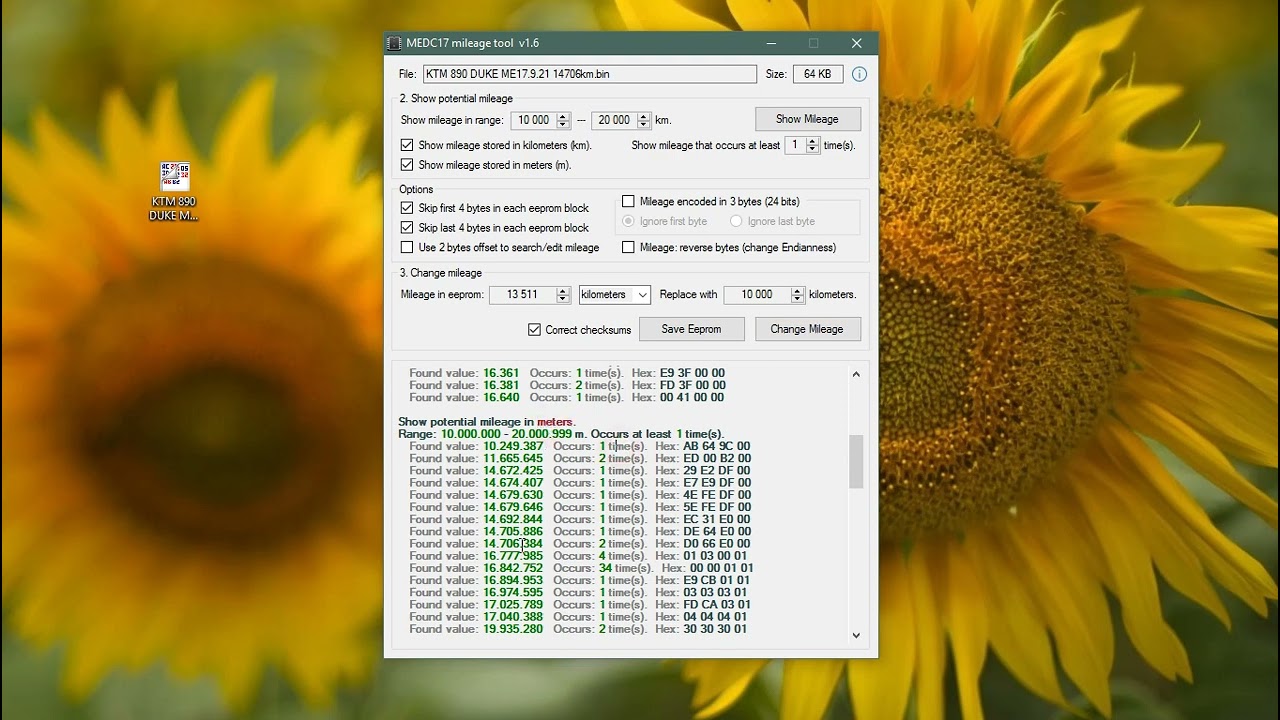Select found value 14.679.646 row
The height and width of the screenshot is (720, 1280).
pos(580,507)
